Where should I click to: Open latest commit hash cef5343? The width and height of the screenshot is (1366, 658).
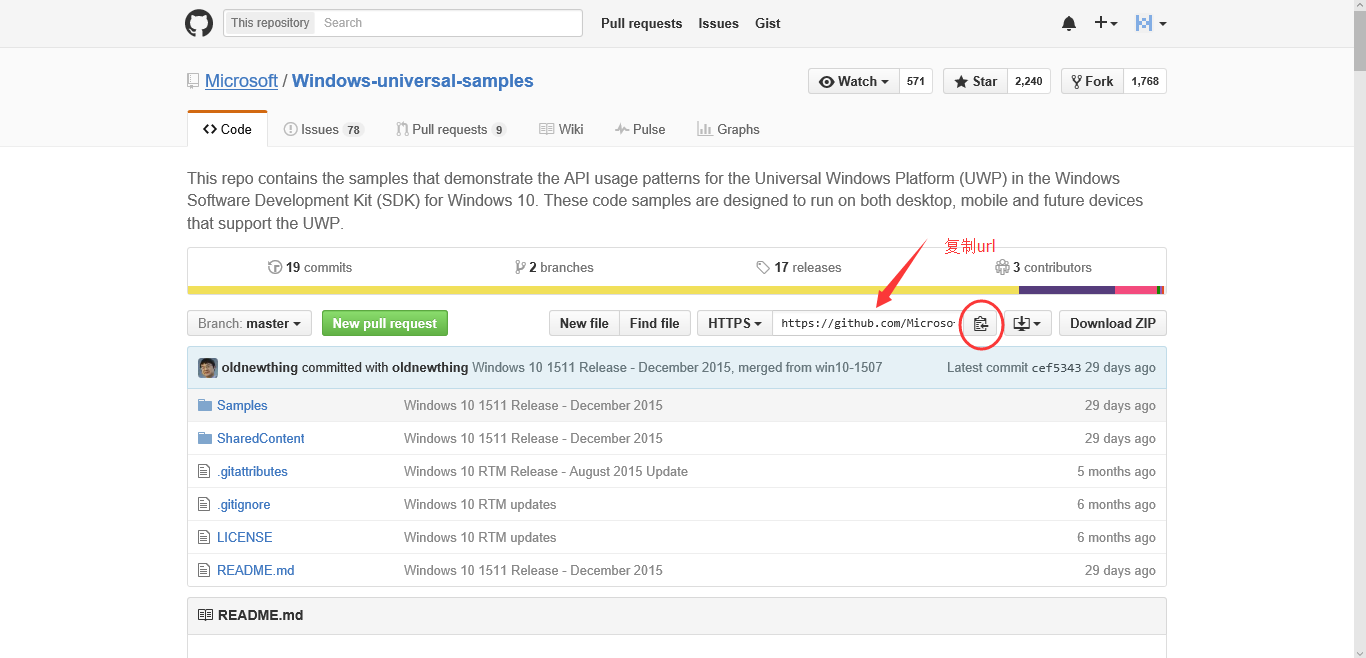(1056, 368)
